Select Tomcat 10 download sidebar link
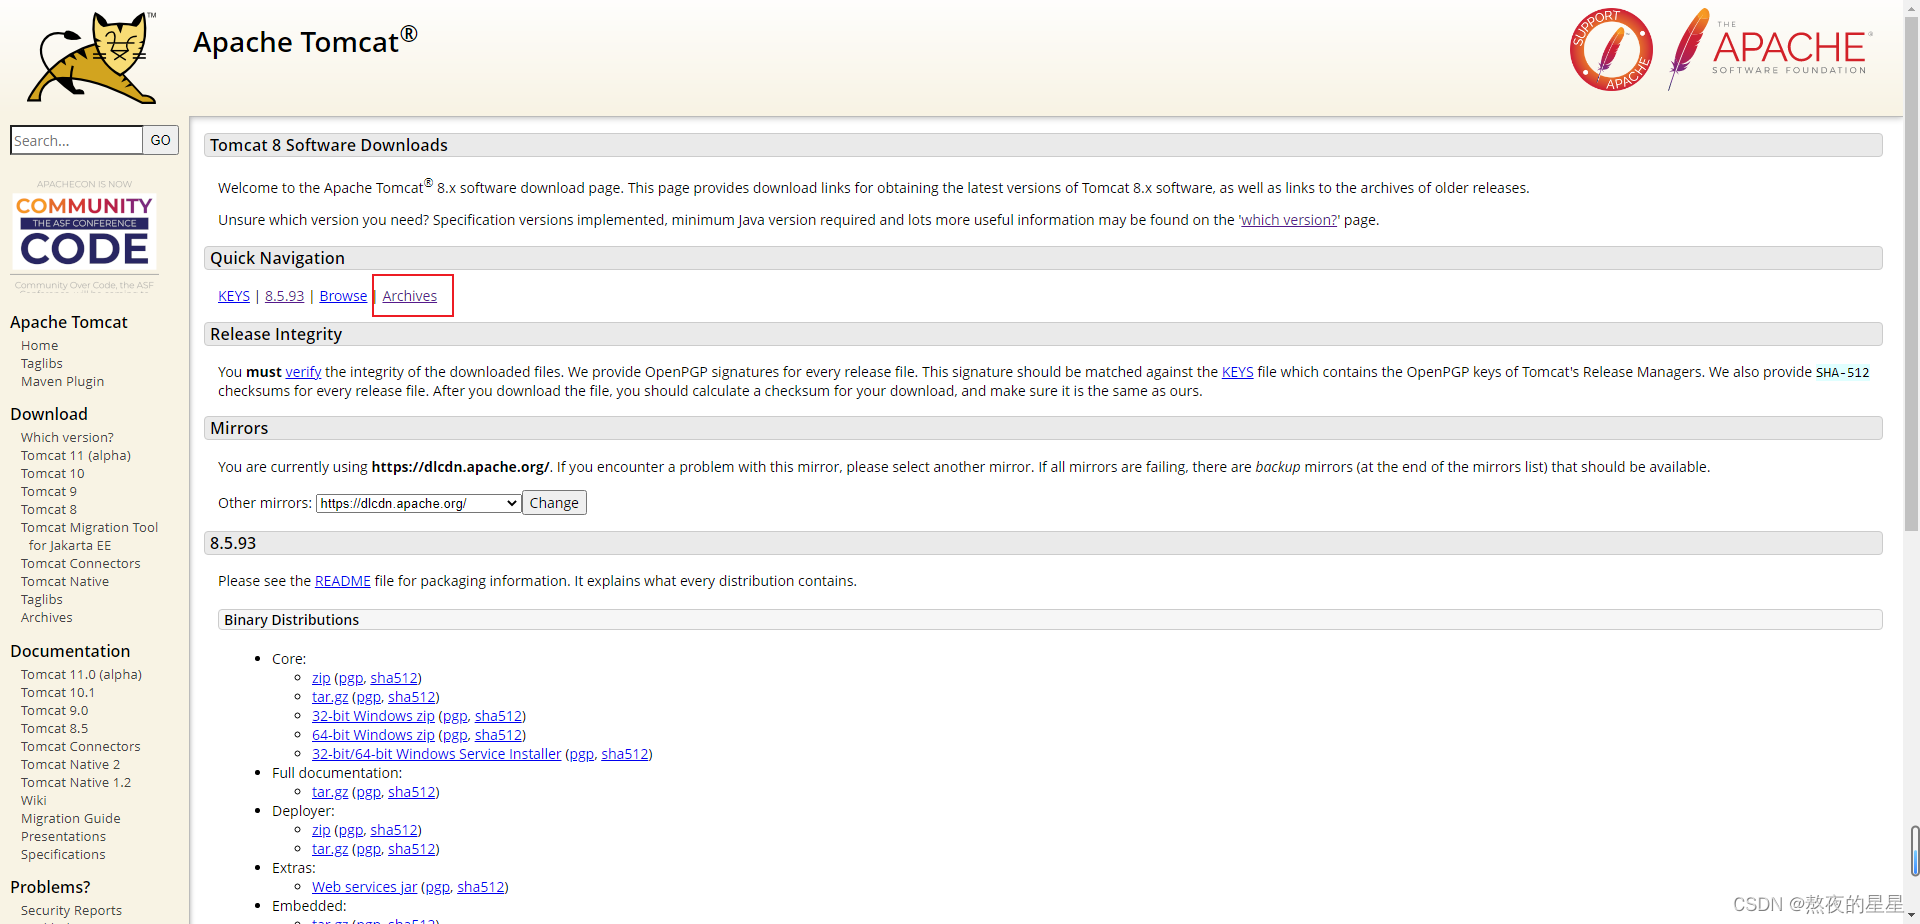The height and width of the screenshot is (924, 1920). [53, 474]
